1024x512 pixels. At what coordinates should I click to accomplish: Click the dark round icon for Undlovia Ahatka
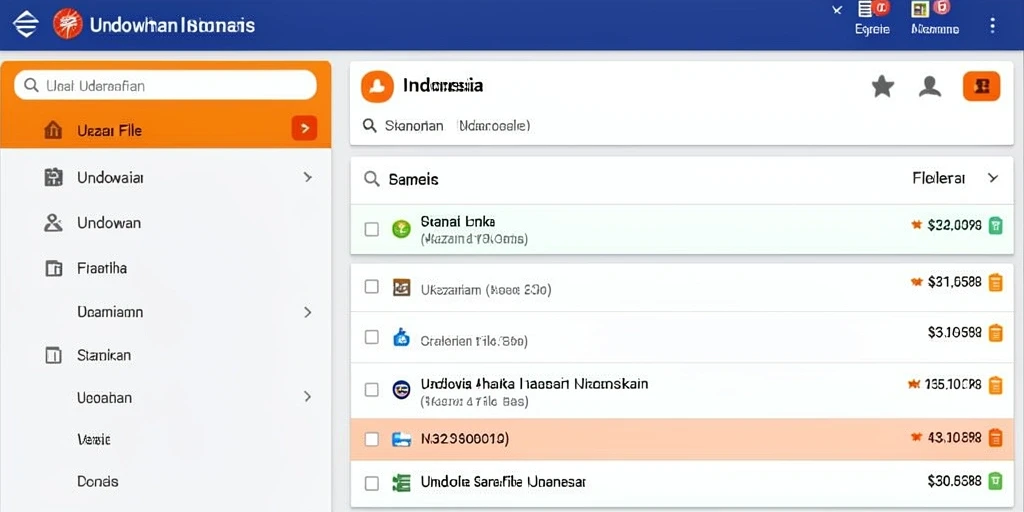pyautogui.click(x=401, y=389)
